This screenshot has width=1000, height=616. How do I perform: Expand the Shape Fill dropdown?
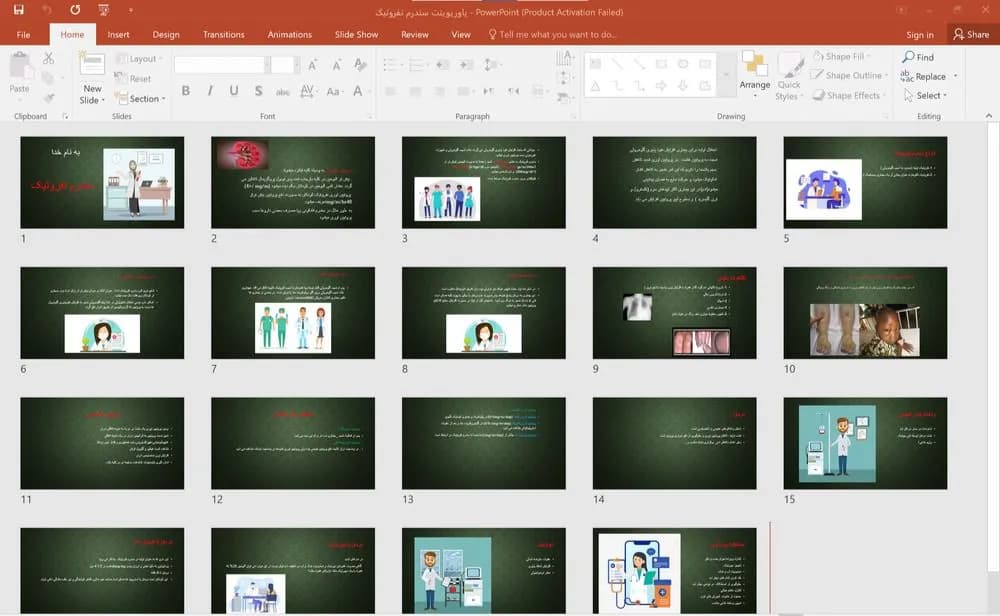[x=868, y=56]
